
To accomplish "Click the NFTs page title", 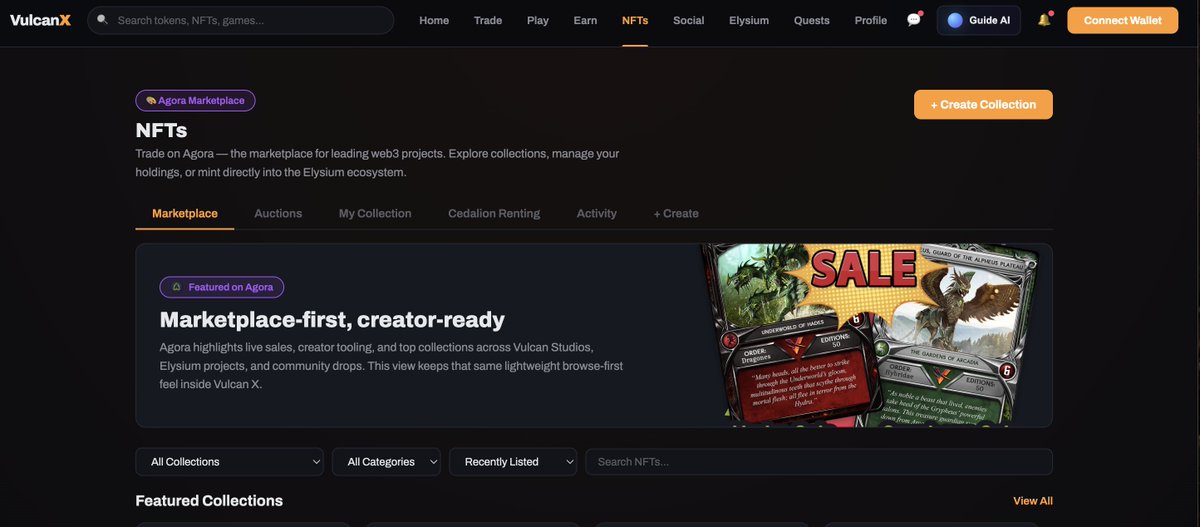I will coord(161,130).
